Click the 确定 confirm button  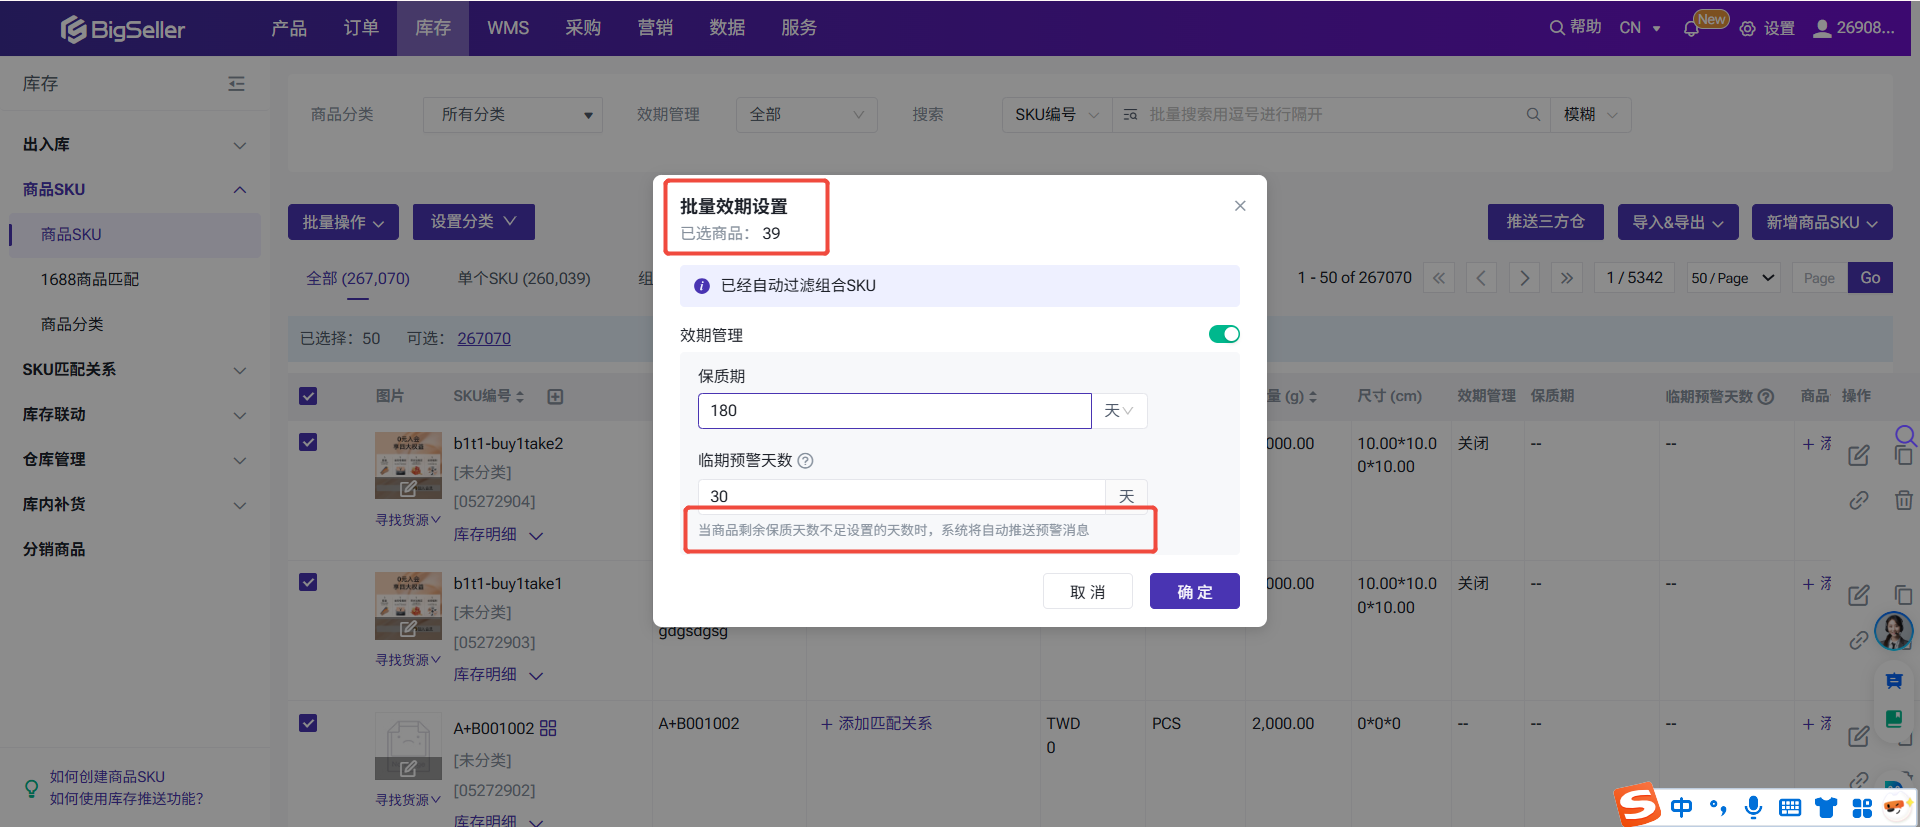point(1194,591)
